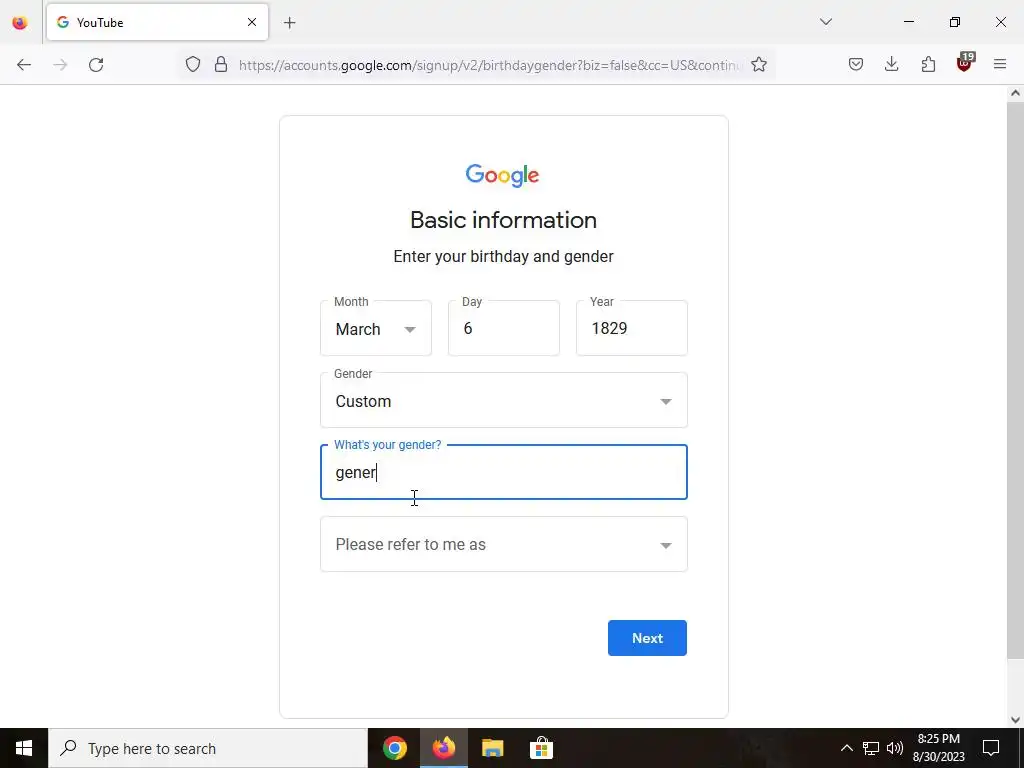Click the browser back arrow
The height and width of the screenshot is (768, 1024).
(24, 65)
